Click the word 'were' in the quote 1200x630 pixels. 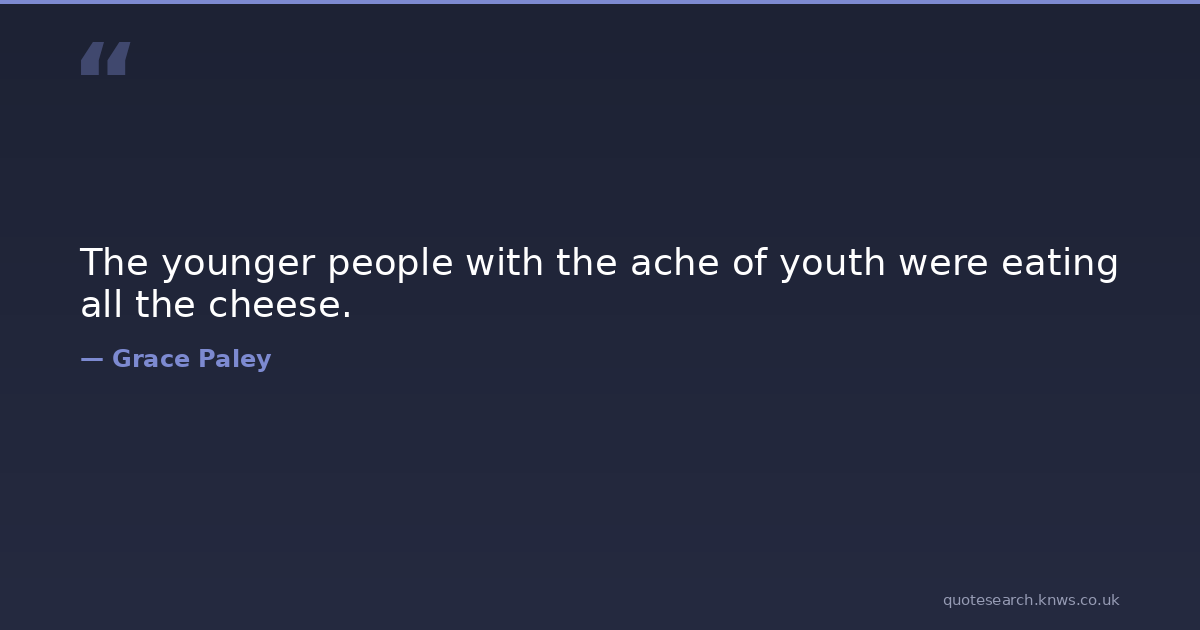(943, 264)
